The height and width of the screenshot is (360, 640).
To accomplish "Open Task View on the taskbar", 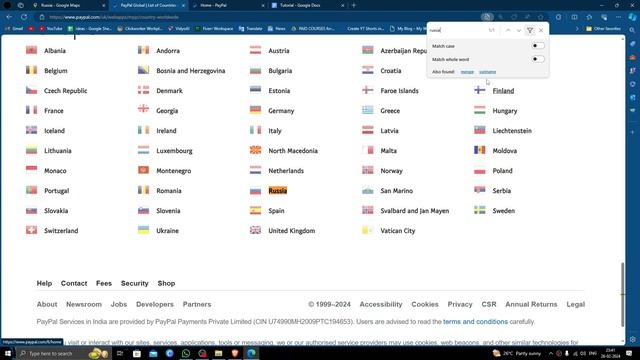I will [120, 353].
